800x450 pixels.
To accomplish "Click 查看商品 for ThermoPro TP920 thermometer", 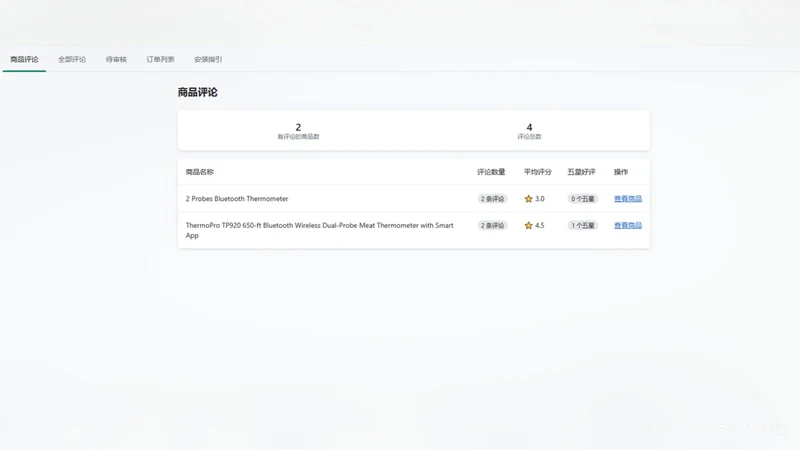I will 628,226.
